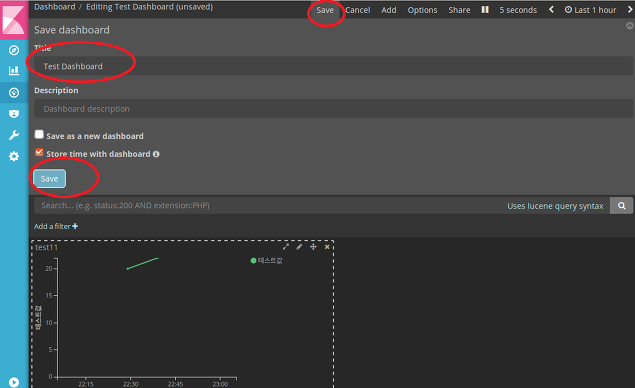
Task: Uncheck Store time with dashboard
Action: coord(39,152)
